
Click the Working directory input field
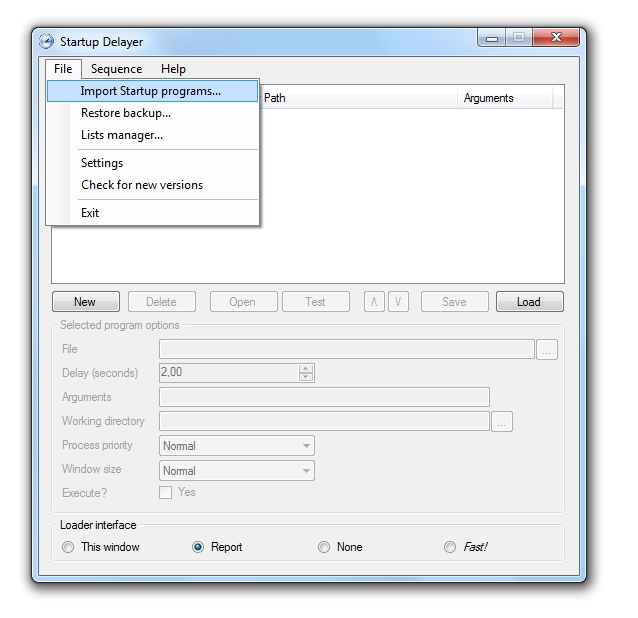coord(324,421)
